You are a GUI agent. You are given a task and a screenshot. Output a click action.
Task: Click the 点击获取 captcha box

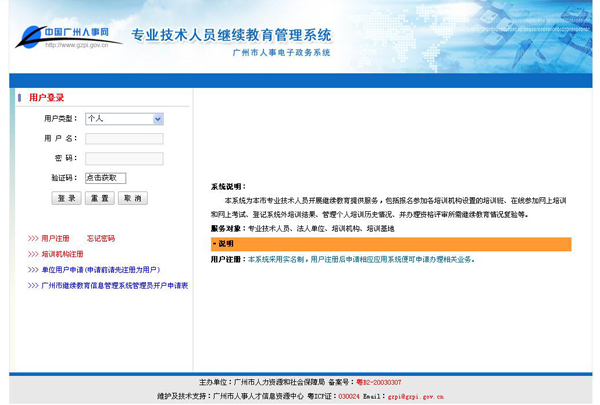pyautogui.click(x=105, y=178)
